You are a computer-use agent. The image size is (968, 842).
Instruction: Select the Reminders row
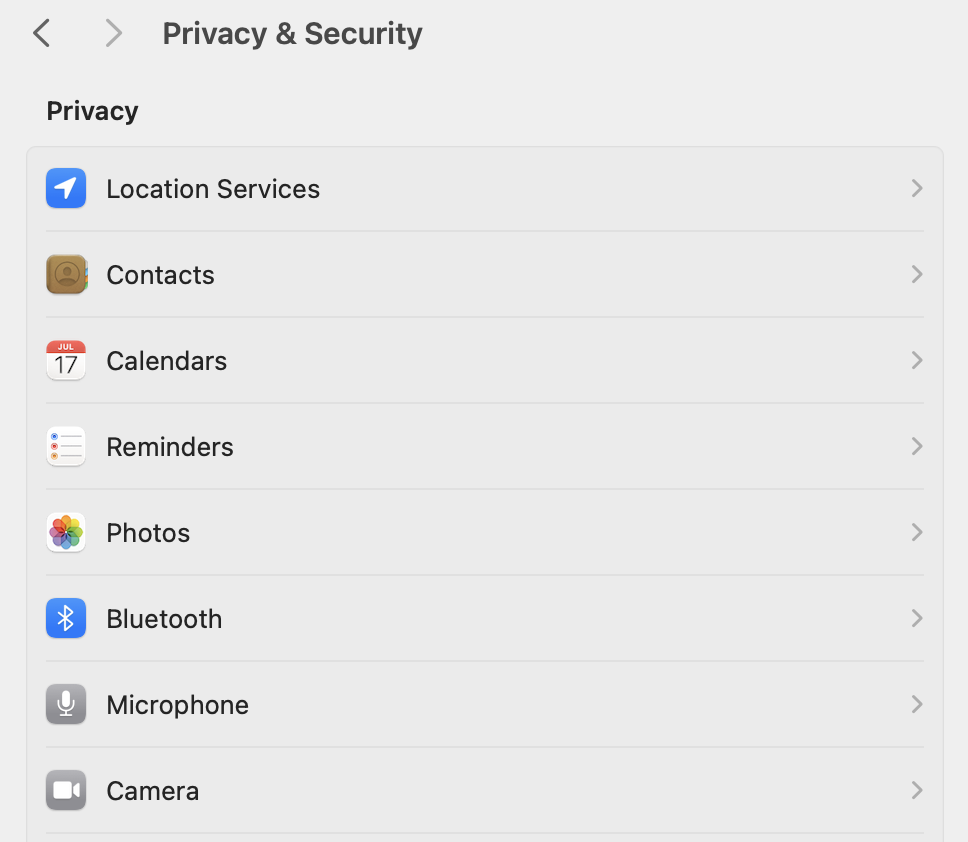[484, 446]
